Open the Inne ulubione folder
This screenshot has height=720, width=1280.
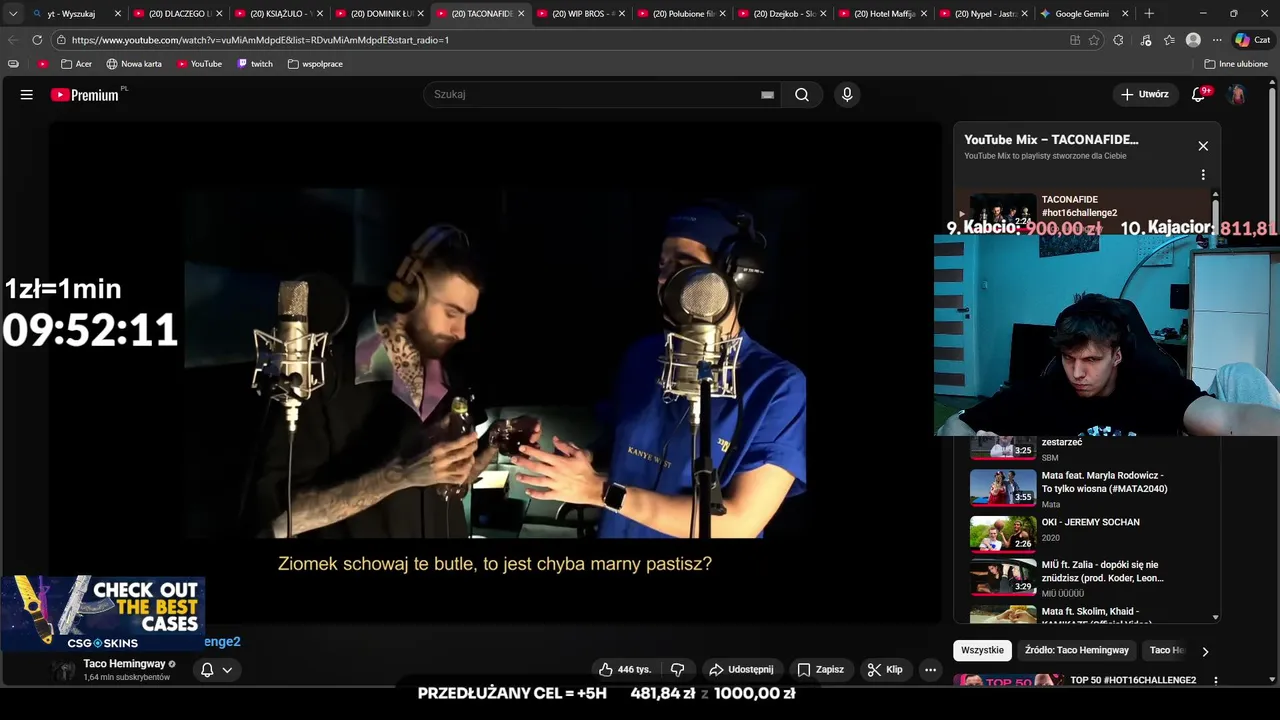pyautogui.click(x=1236, y=64)
